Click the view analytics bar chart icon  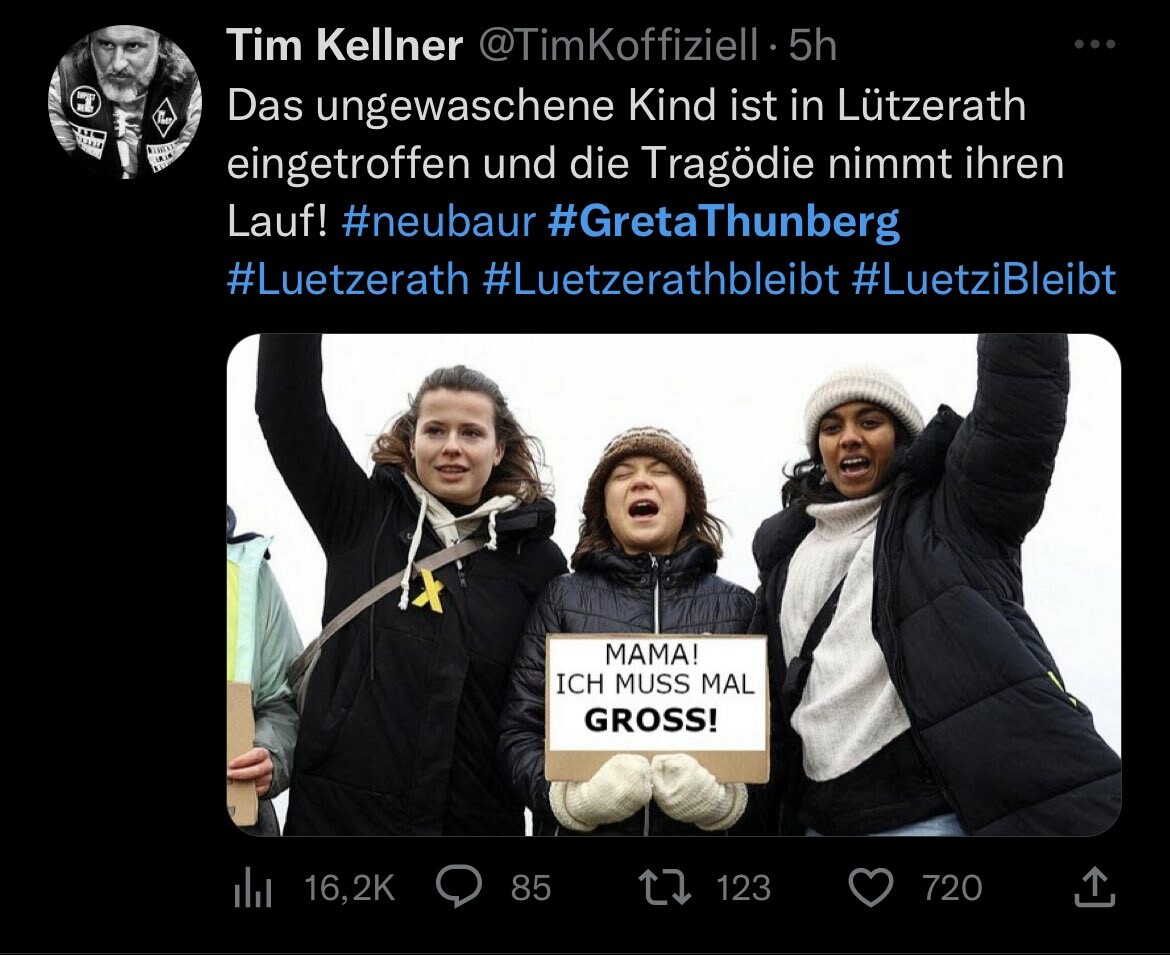(252, 888)
